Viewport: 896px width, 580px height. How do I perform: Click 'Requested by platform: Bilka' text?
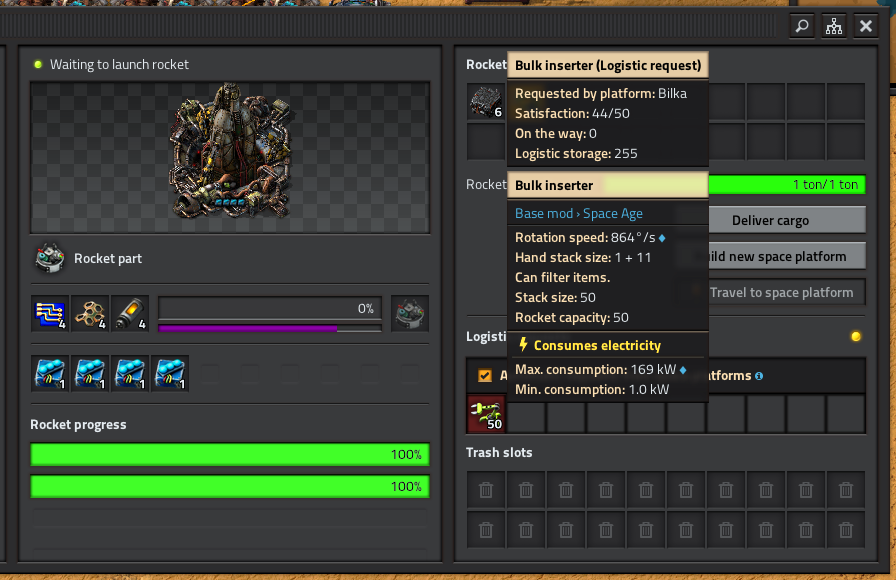click(x=601, y=94)
